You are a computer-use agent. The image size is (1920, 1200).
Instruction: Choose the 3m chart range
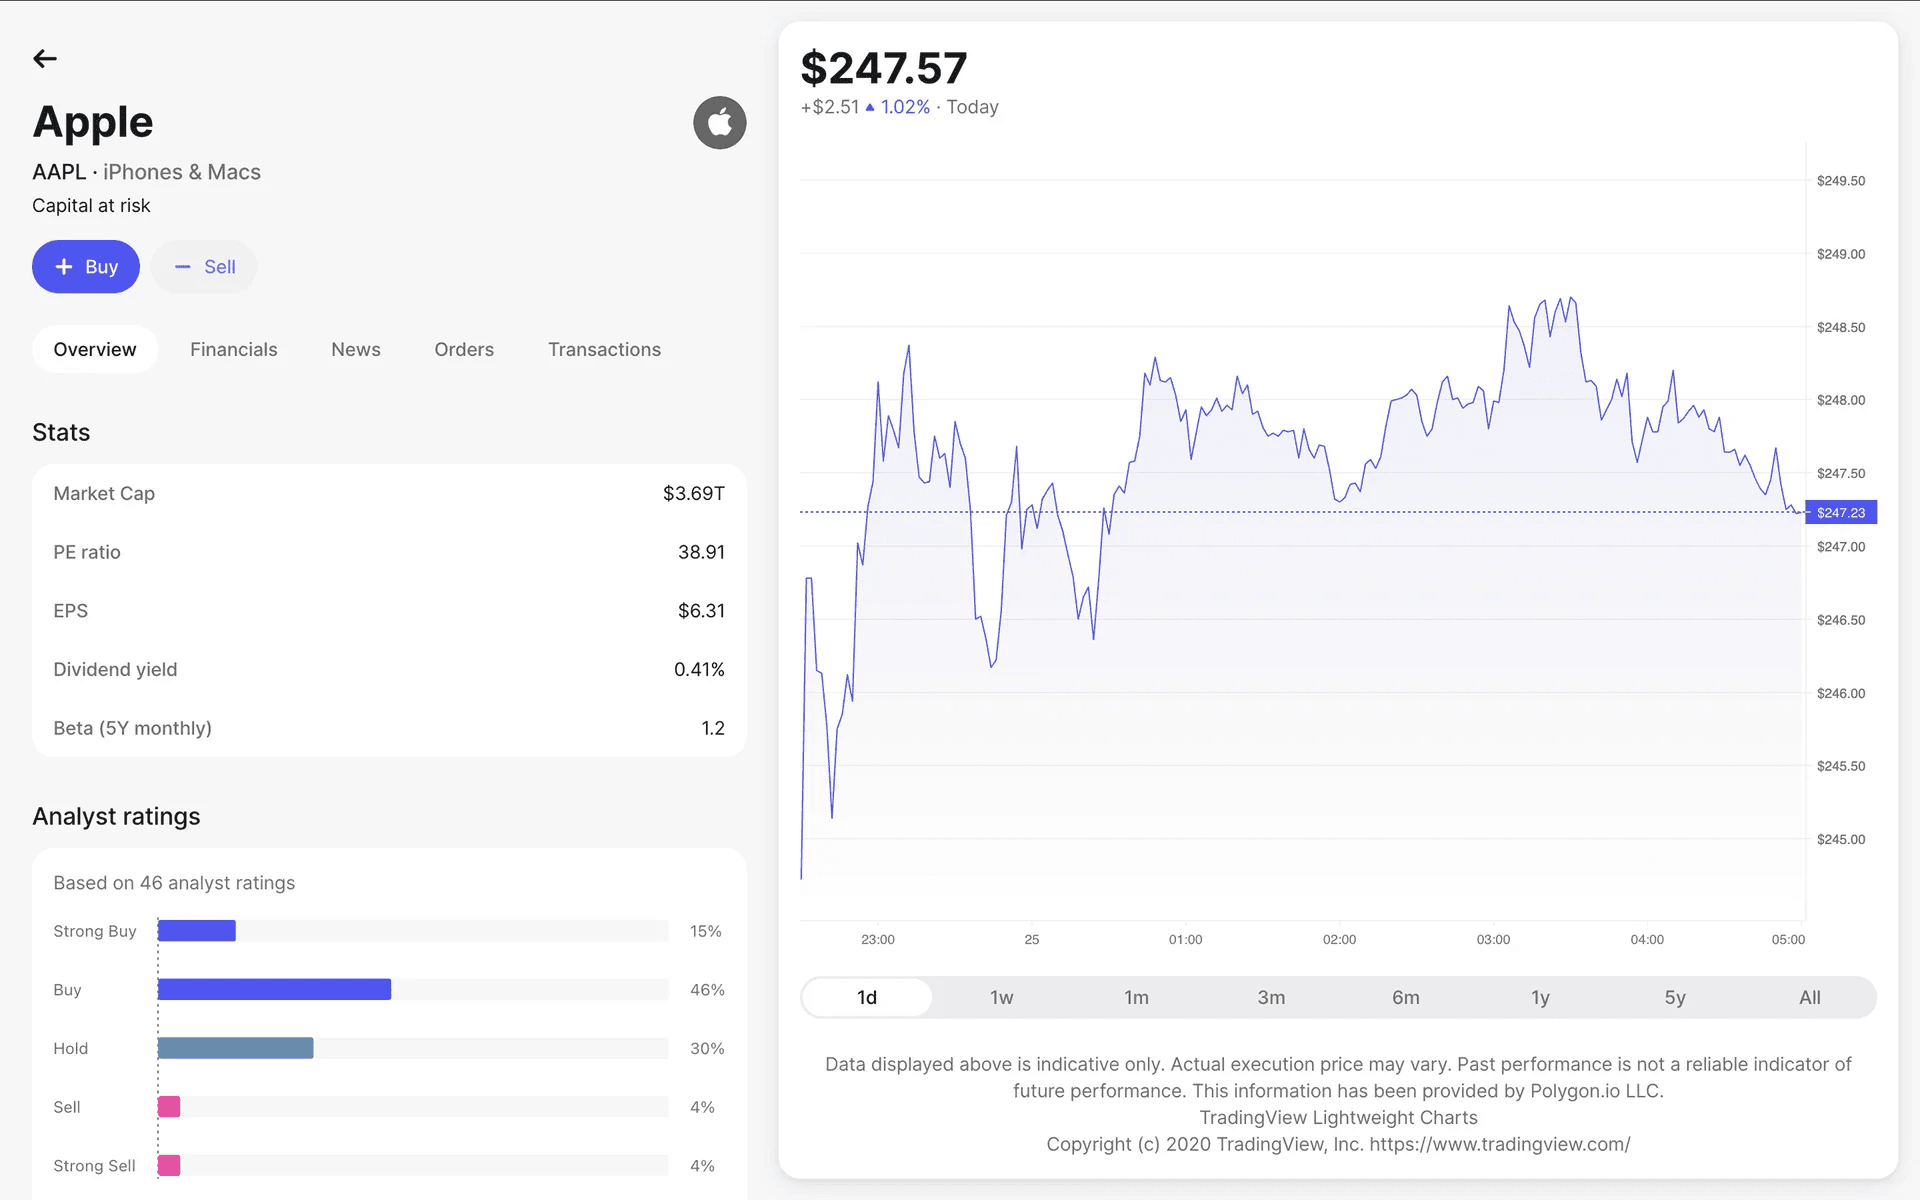(1271, 998)
